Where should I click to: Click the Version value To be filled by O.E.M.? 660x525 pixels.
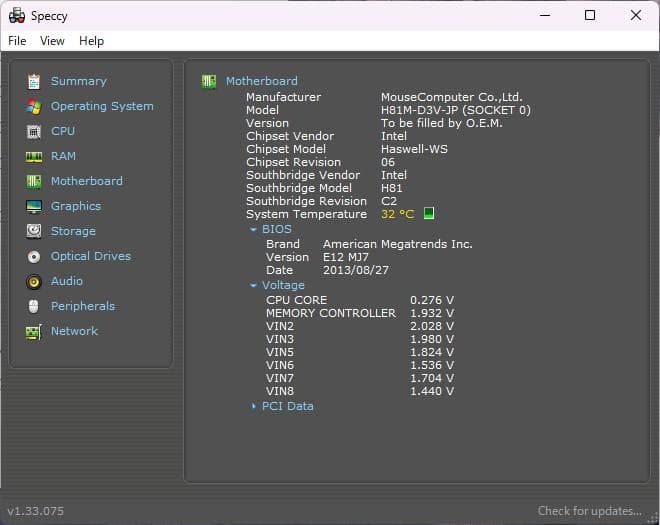pyautogui.click(x=442, y=123)
